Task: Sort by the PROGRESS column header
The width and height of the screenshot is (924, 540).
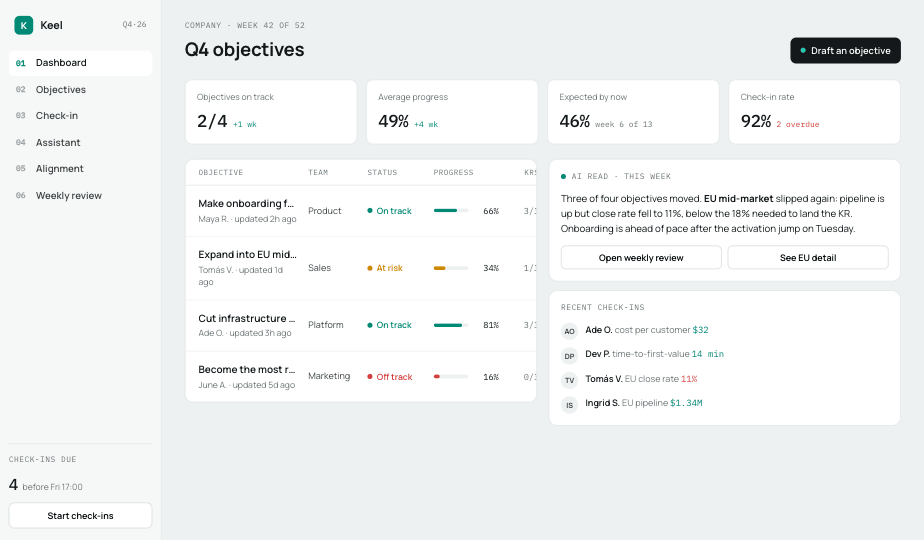Action: 453,173
